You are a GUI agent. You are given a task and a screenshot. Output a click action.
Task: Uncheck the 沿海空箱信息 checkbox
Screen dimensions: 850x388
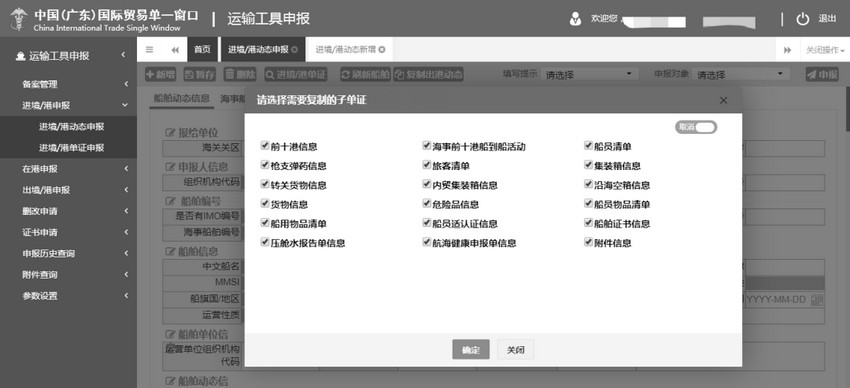pyautogui.click(x=588, y=184)
